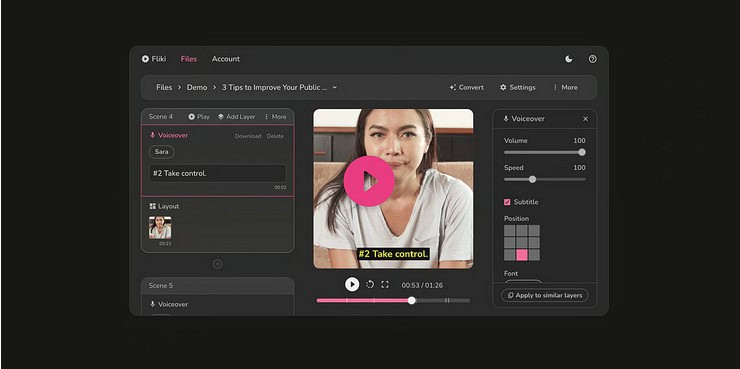Click the '#2 Take control.' text field
The image size is (740, 369).
pyautogui.click(x=218, y=173)
